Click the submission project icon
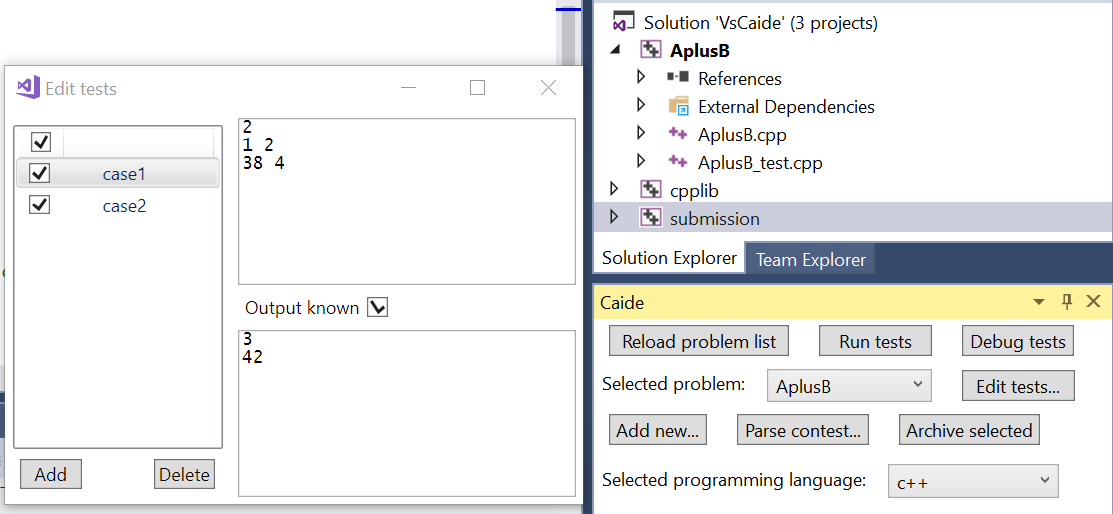1113x514 pixels. [x=651, y=218]
